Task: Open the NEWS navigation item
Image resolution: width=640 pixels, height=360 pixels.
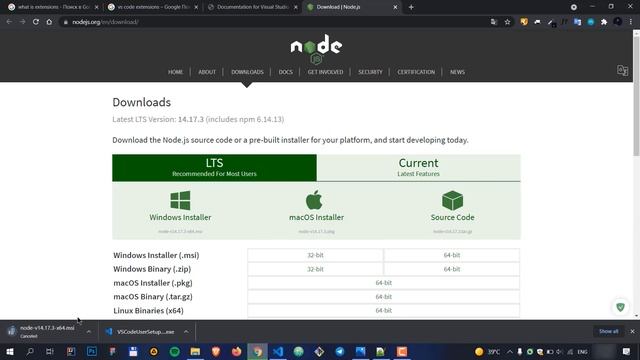Action: click(457, 72)
